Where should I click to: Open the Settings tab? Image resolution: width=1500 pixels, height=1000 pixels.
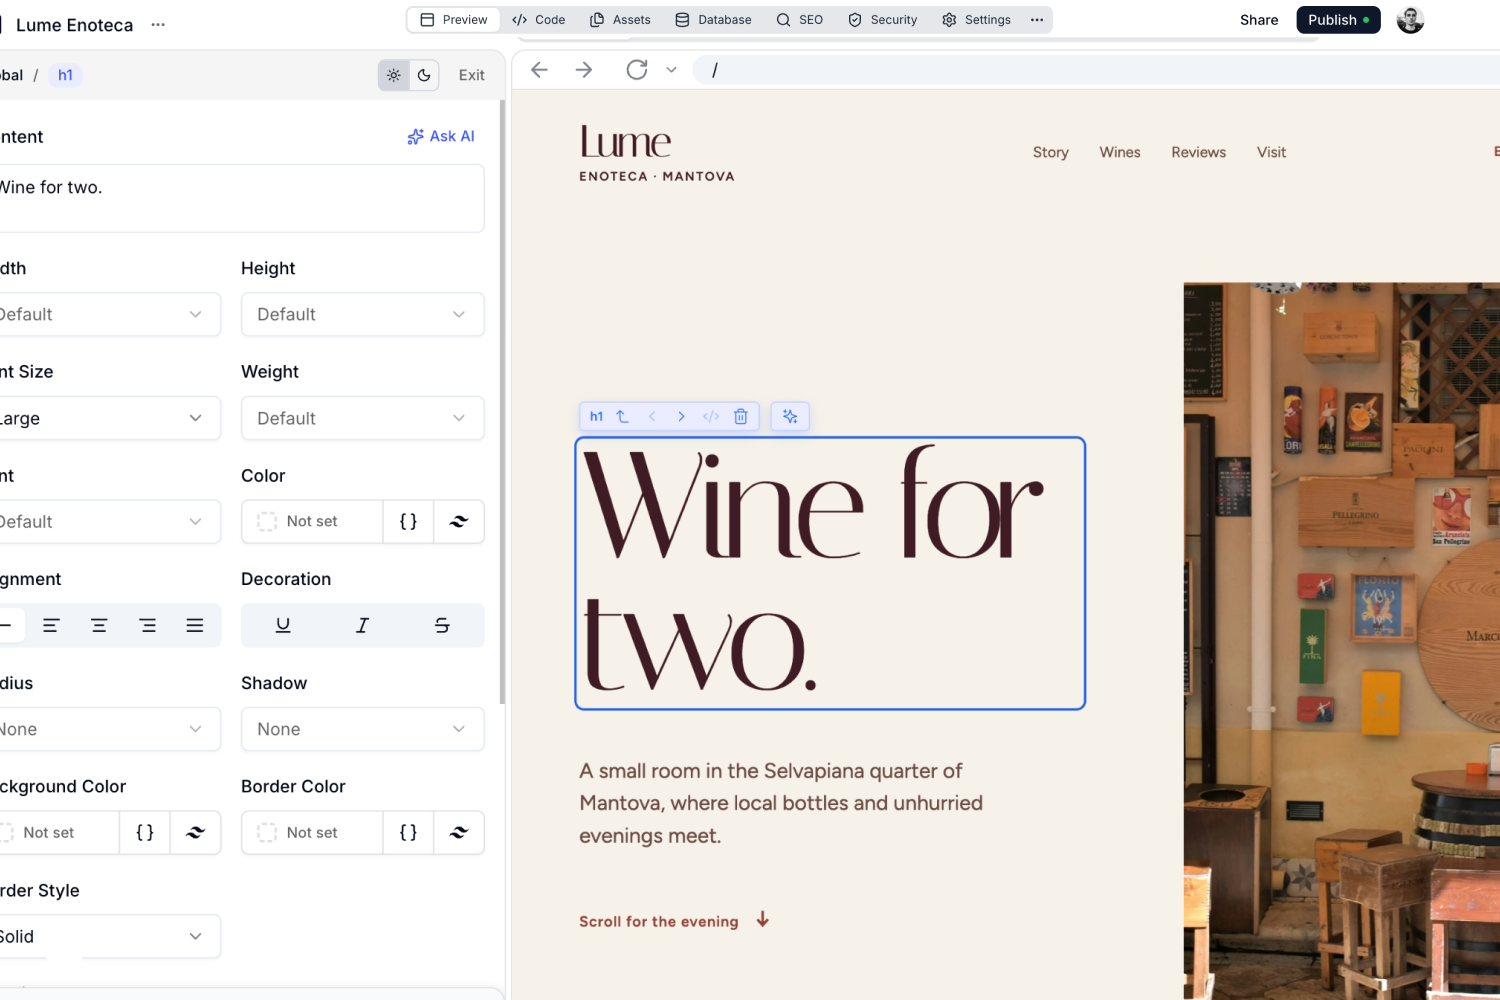[976, 20]
